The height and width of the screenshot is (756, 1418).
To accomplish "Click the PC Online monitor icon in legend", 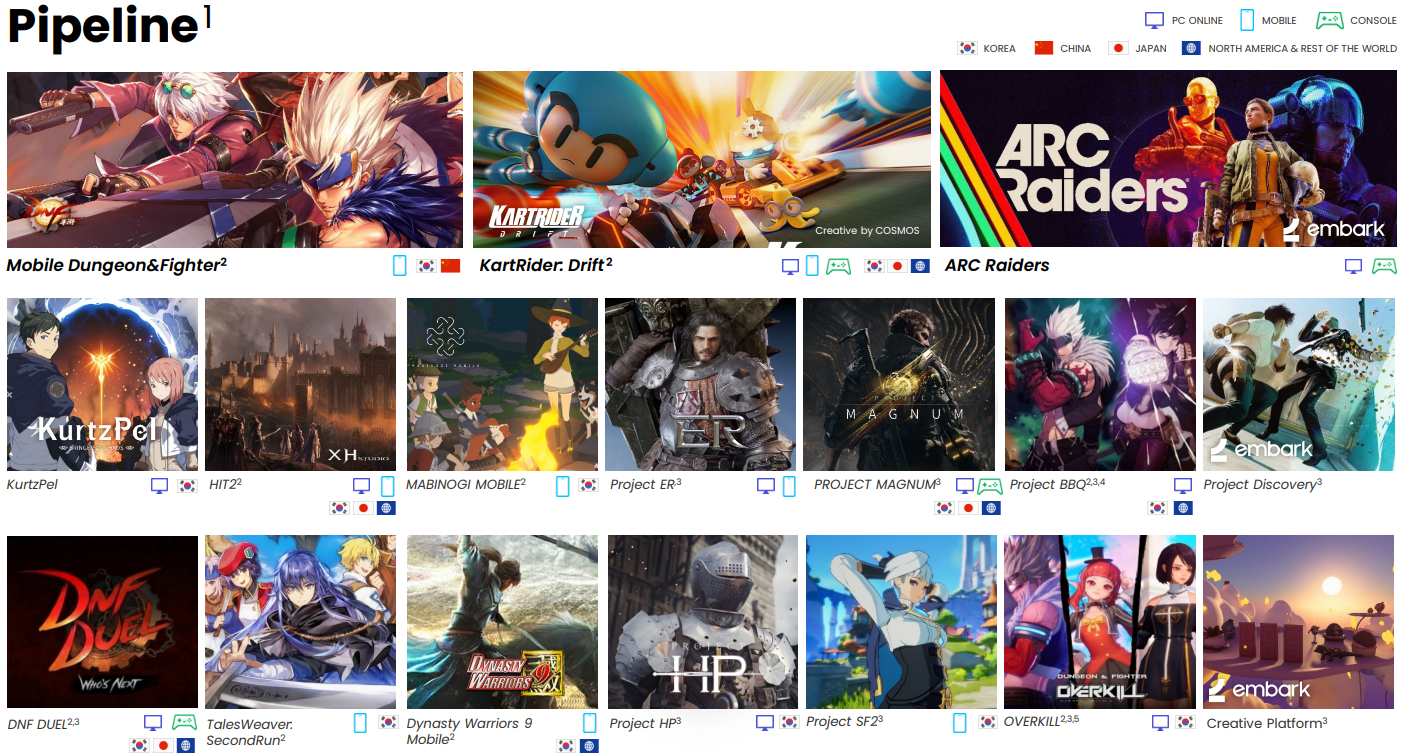I will pos(1155,20).
